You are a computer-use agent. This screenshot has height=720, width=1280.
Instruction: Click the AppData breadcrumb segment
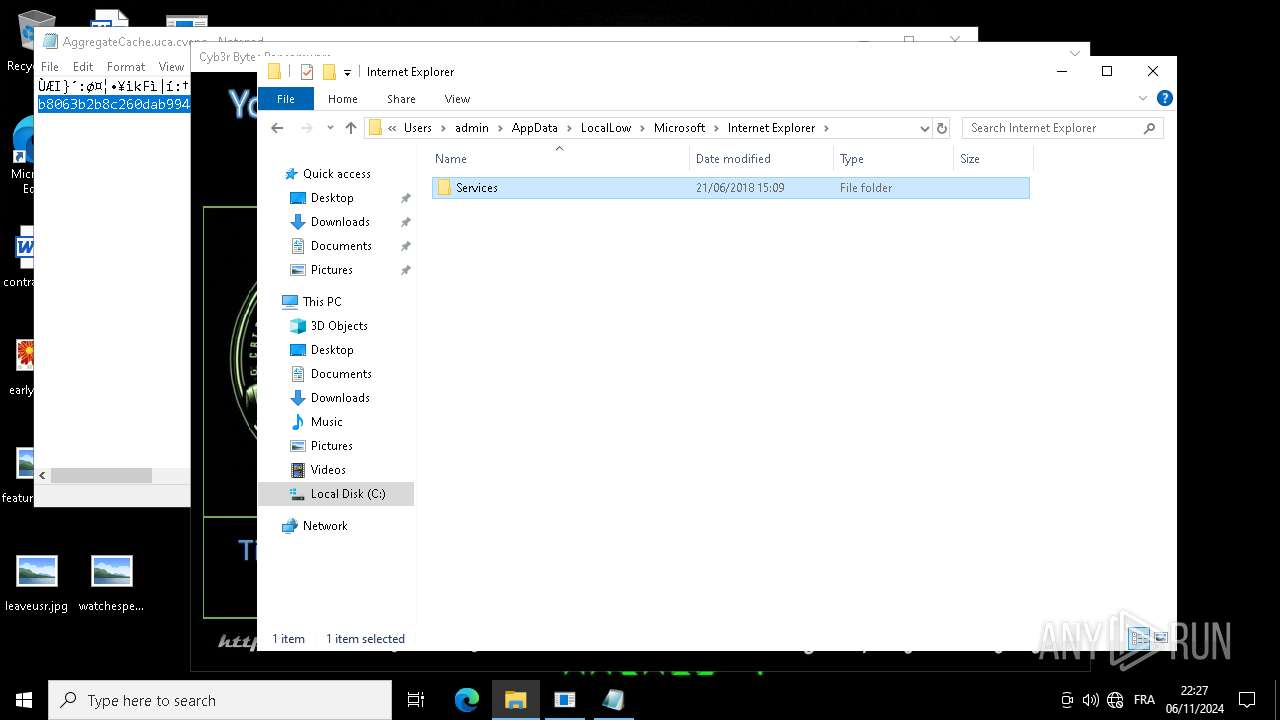[x=535, y=128]
